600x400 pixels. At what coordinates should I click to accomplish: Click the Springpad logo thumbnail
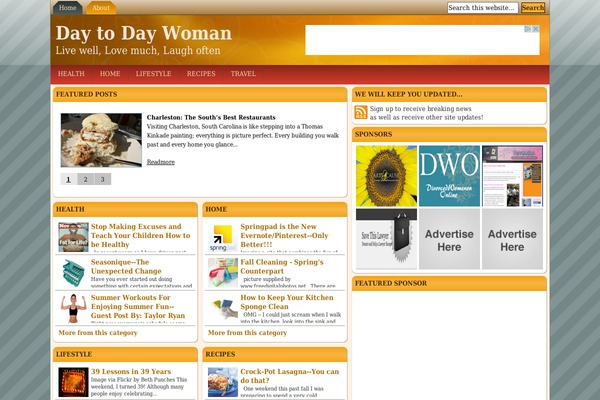pos(223,237)
